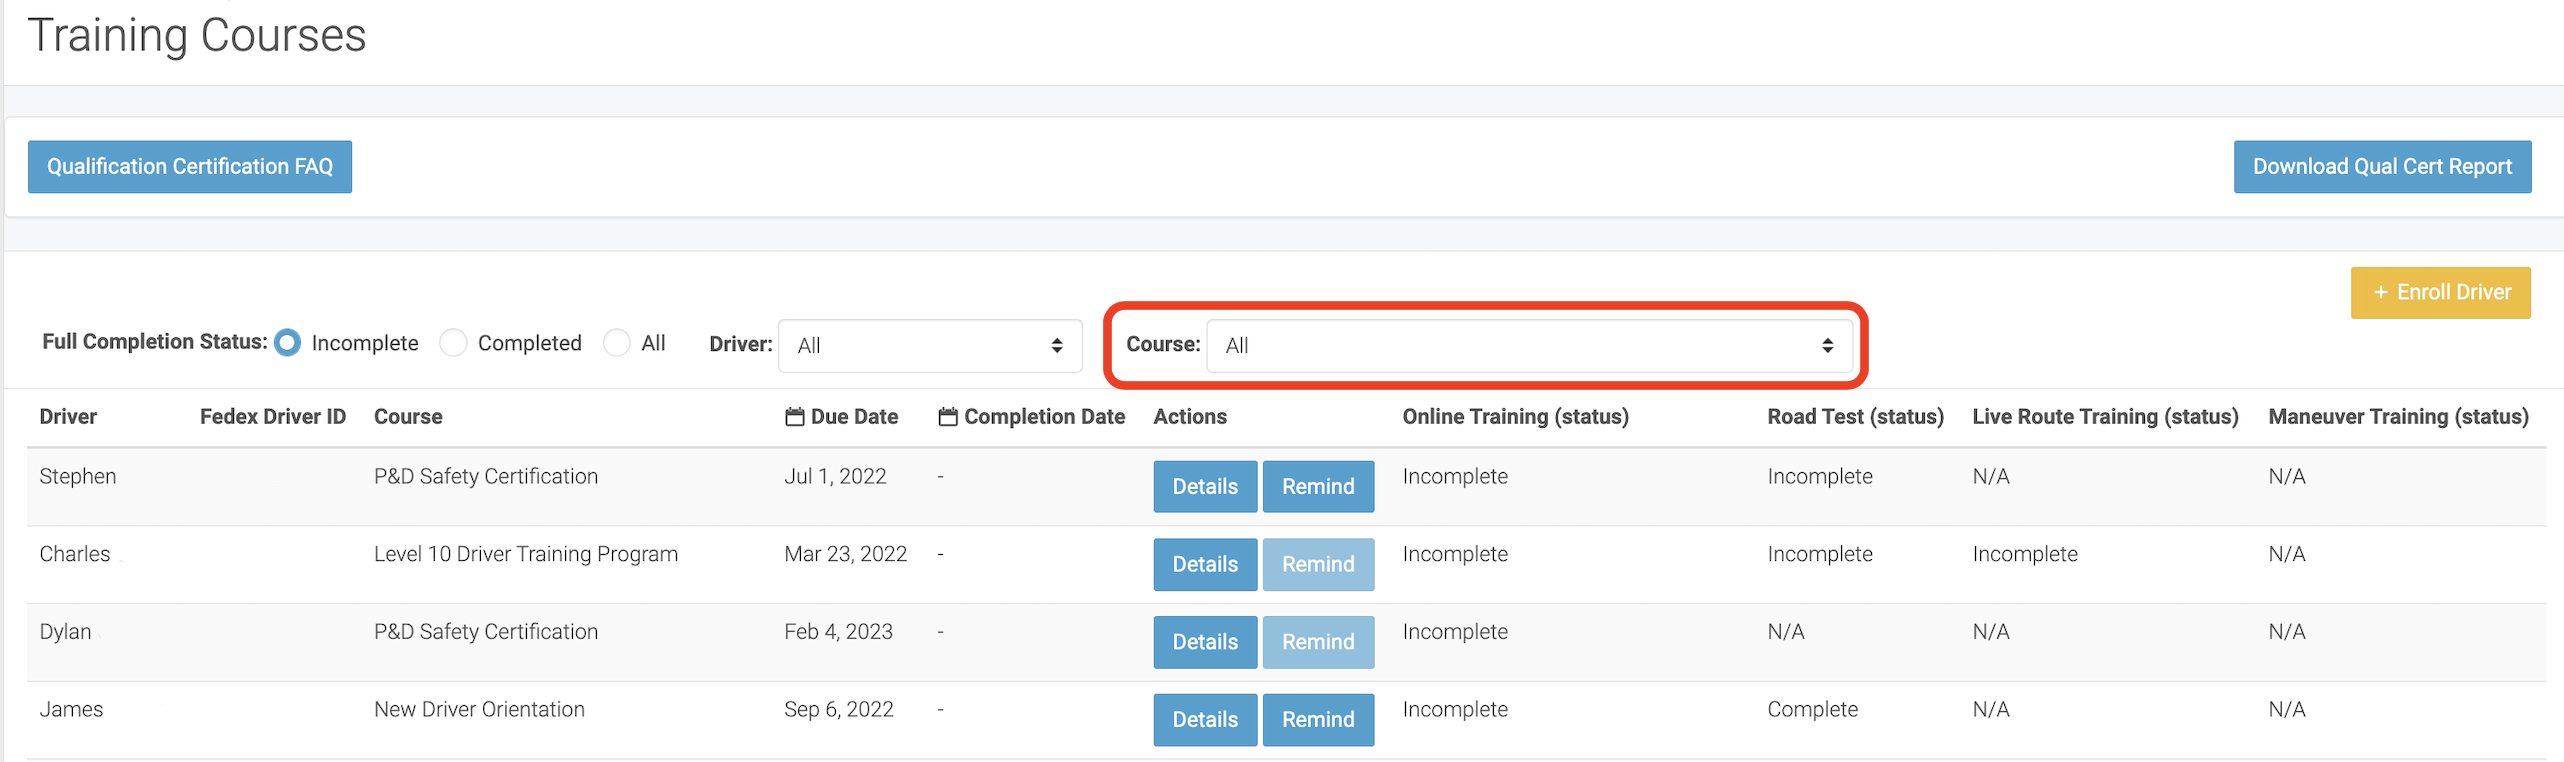This screenshot has height=762, width=2564.
Task: Click the Mar 23, 2022 due date
Action: click(x=845, y=555)
